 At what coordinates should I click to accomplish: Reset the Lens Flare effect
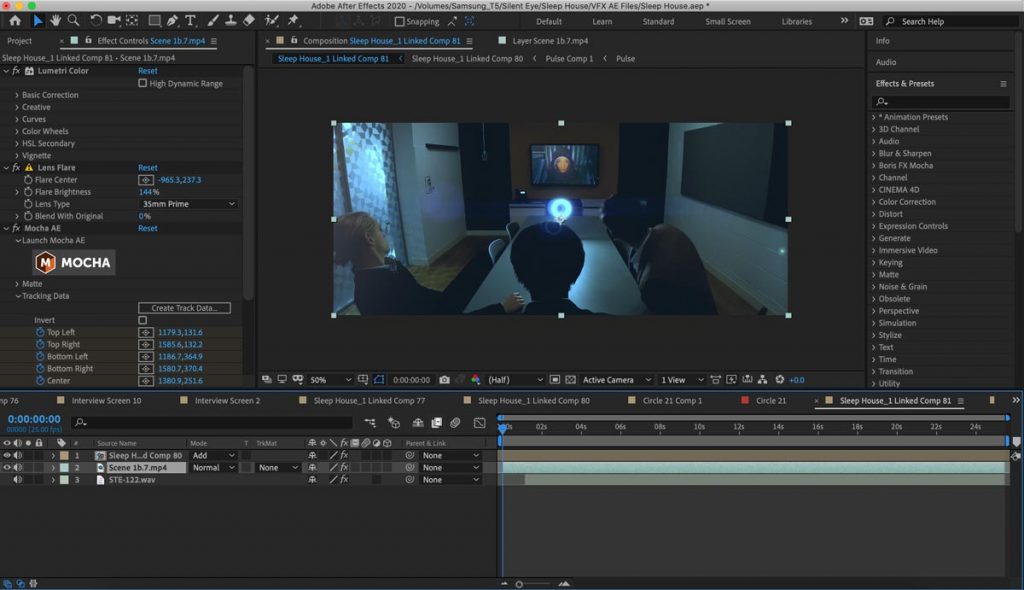coord(147,168)
